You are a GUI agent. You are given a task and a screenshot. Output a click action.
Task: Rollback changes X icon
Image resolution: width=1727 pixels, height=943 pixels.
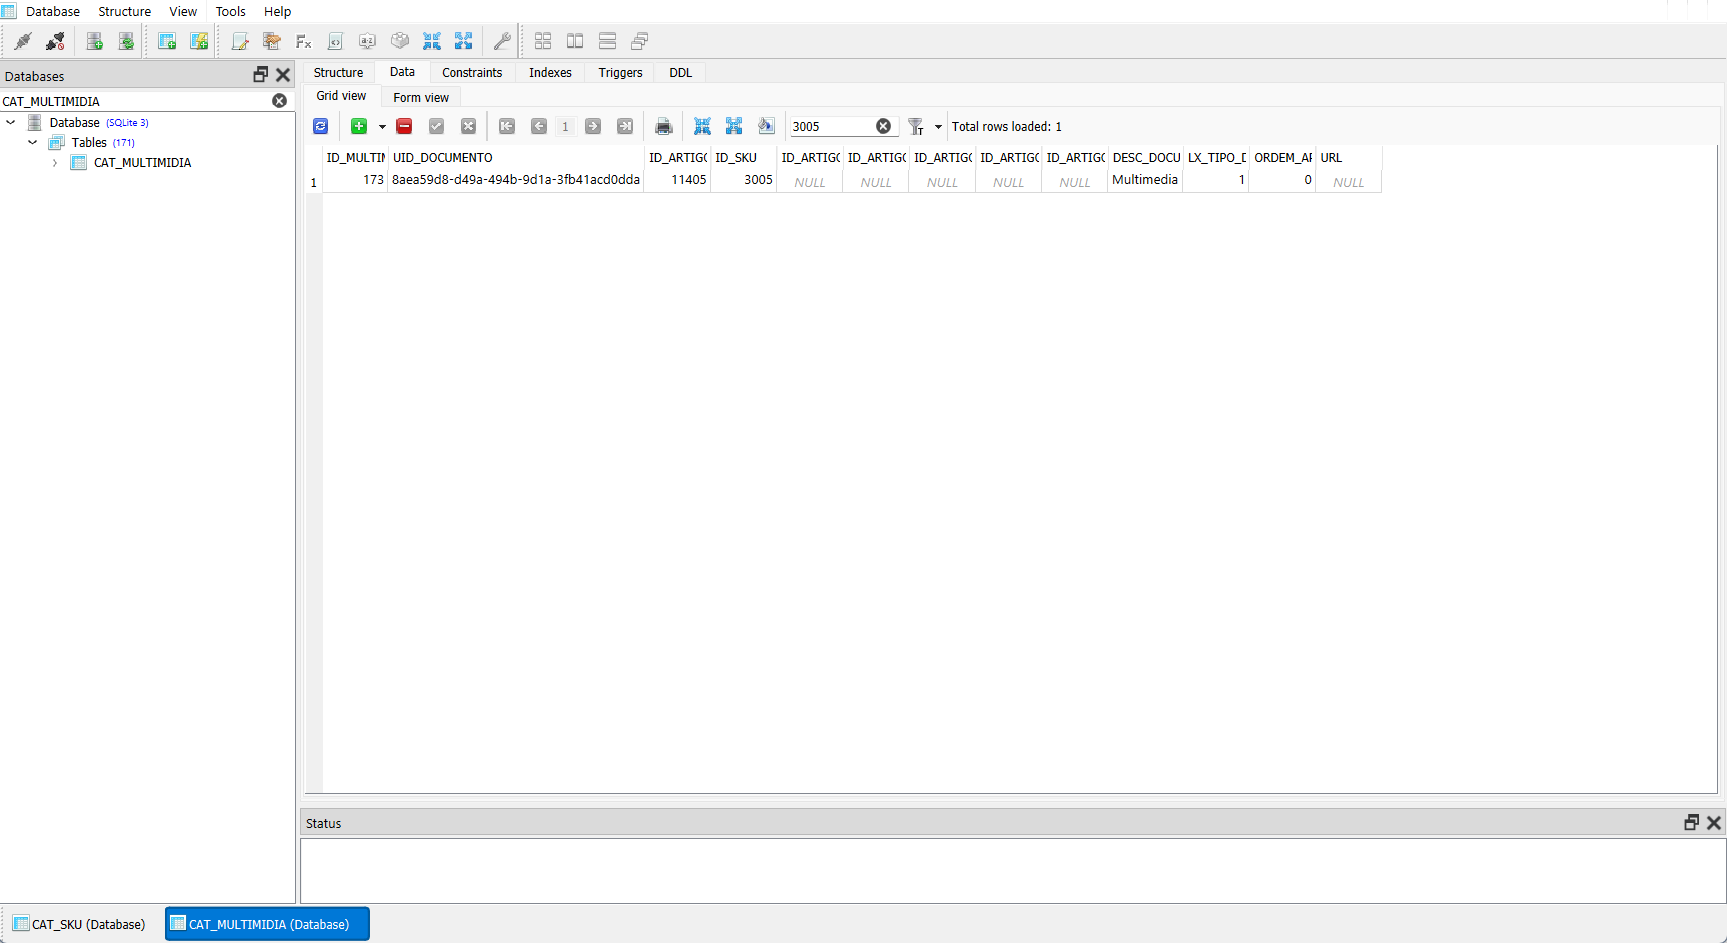pyautogui.click(x=468, y=126)
